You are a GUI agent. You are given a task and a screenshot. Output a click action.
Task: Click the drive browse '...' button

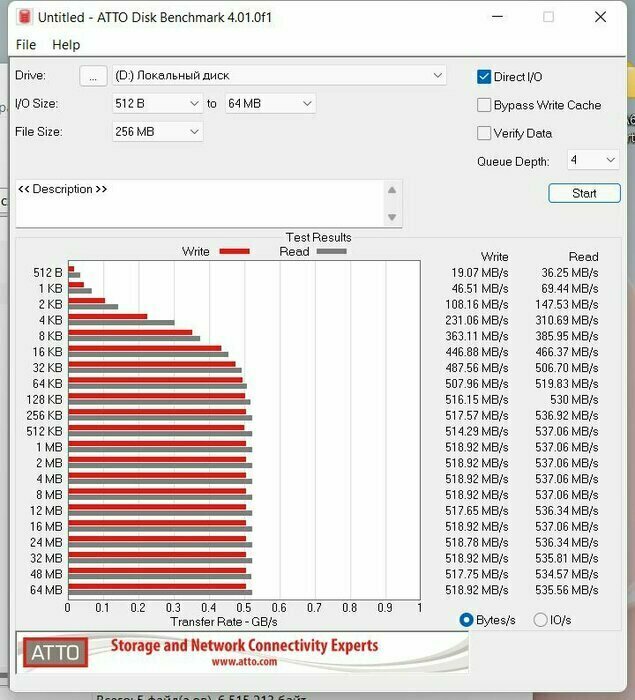[x=93, y=76]
